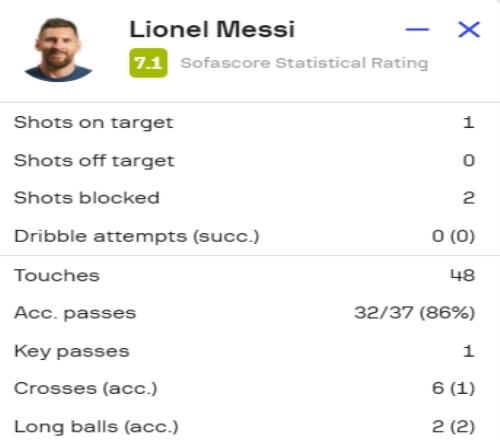The image size is (500, 440).
Task: Click the Lionel Messi player name
Action: 212,29
